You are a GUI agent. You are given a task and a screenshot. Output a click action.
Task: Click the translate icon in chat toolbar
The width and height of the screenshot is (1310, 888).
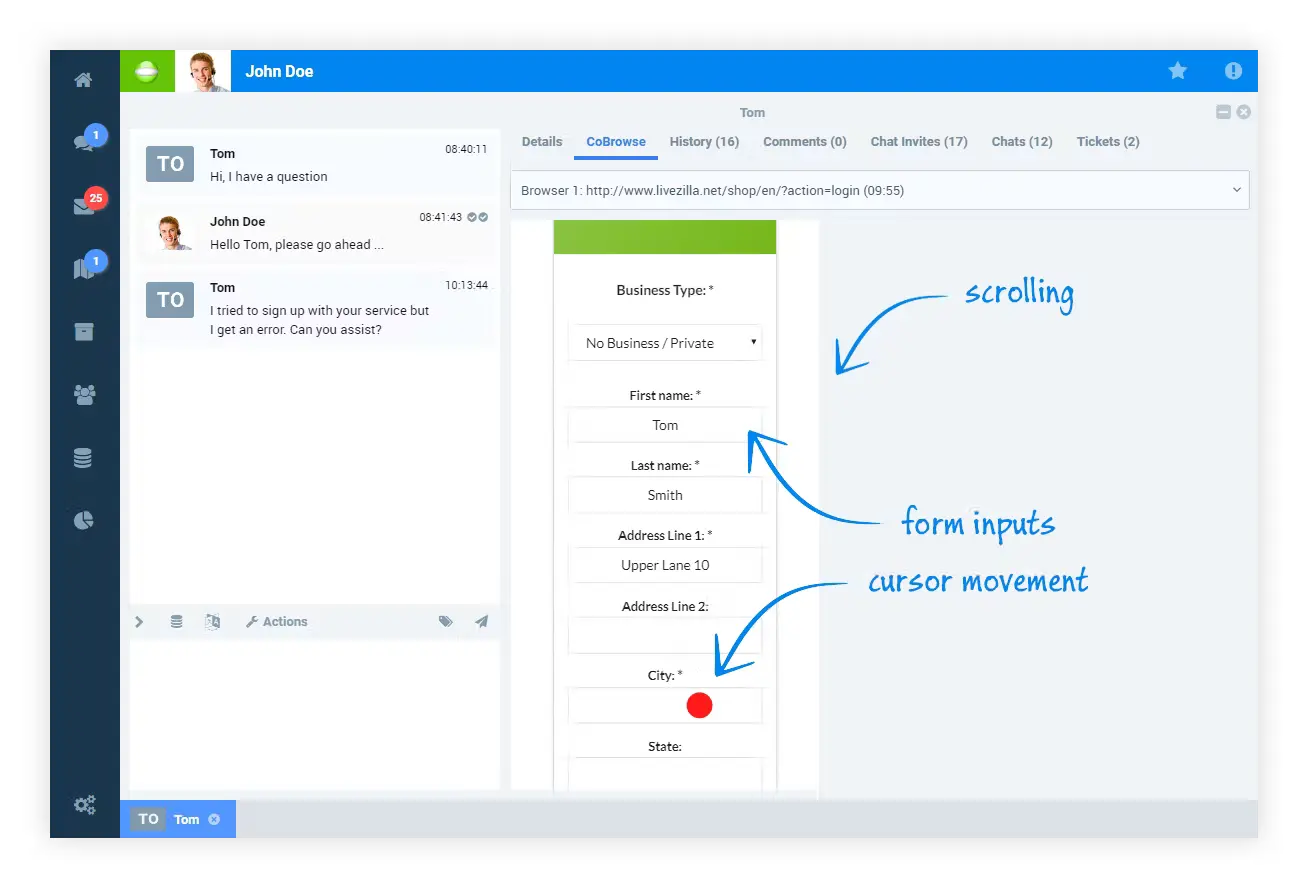pos(212,622)
